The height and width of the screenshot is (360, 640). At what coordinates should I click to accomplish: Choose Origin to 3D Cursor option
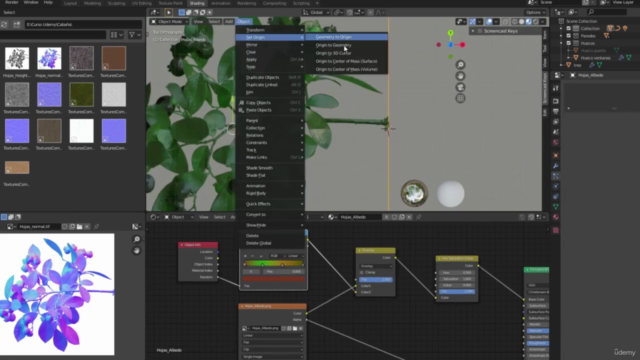[346, 53]
